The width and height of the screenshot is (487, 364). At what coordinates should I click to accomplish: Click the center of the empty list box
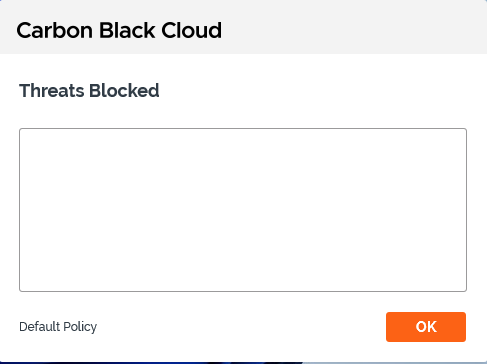click(x=243, y=210)
